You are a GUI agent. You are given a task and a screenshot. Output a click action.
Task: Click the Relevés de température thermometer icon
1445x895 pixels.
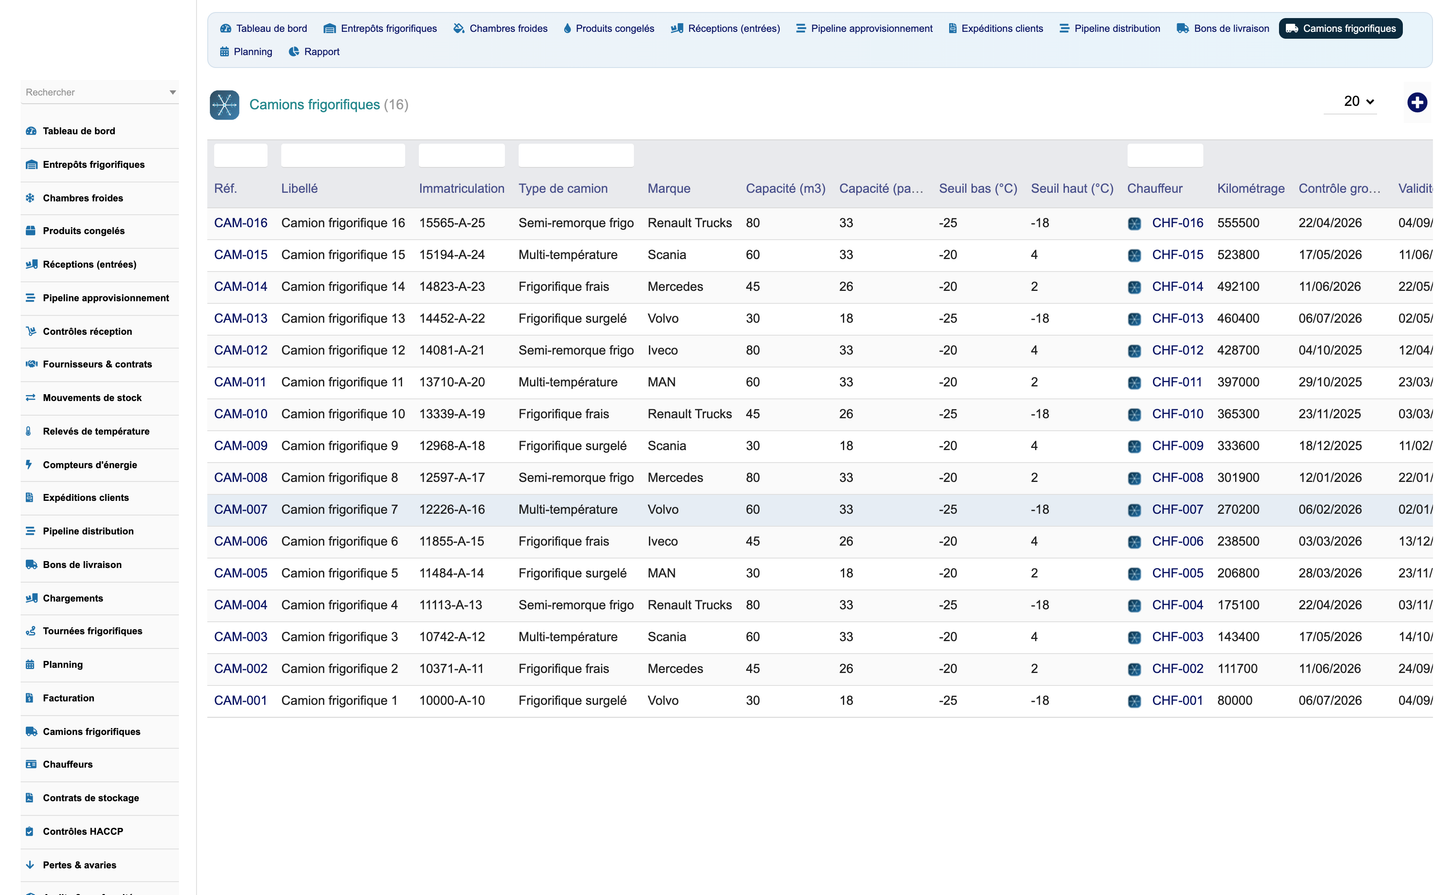click(29, 432)
